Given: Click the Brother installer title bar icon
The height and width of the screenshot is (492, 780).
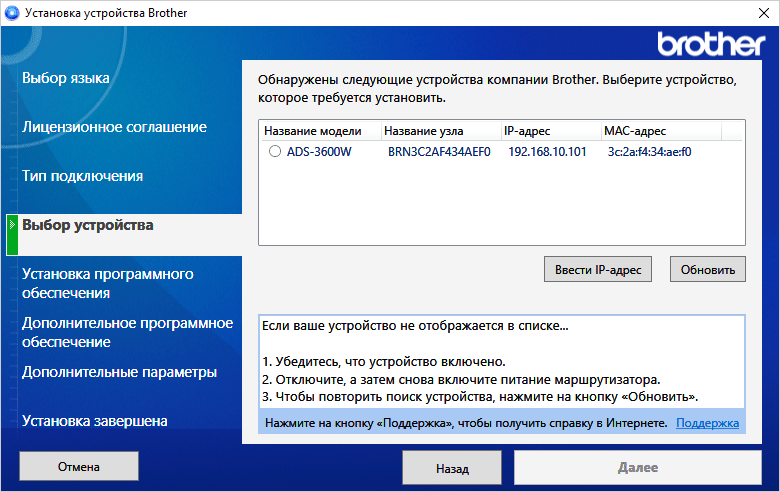Looking at the screenshot, I should [x=11, y=13].
